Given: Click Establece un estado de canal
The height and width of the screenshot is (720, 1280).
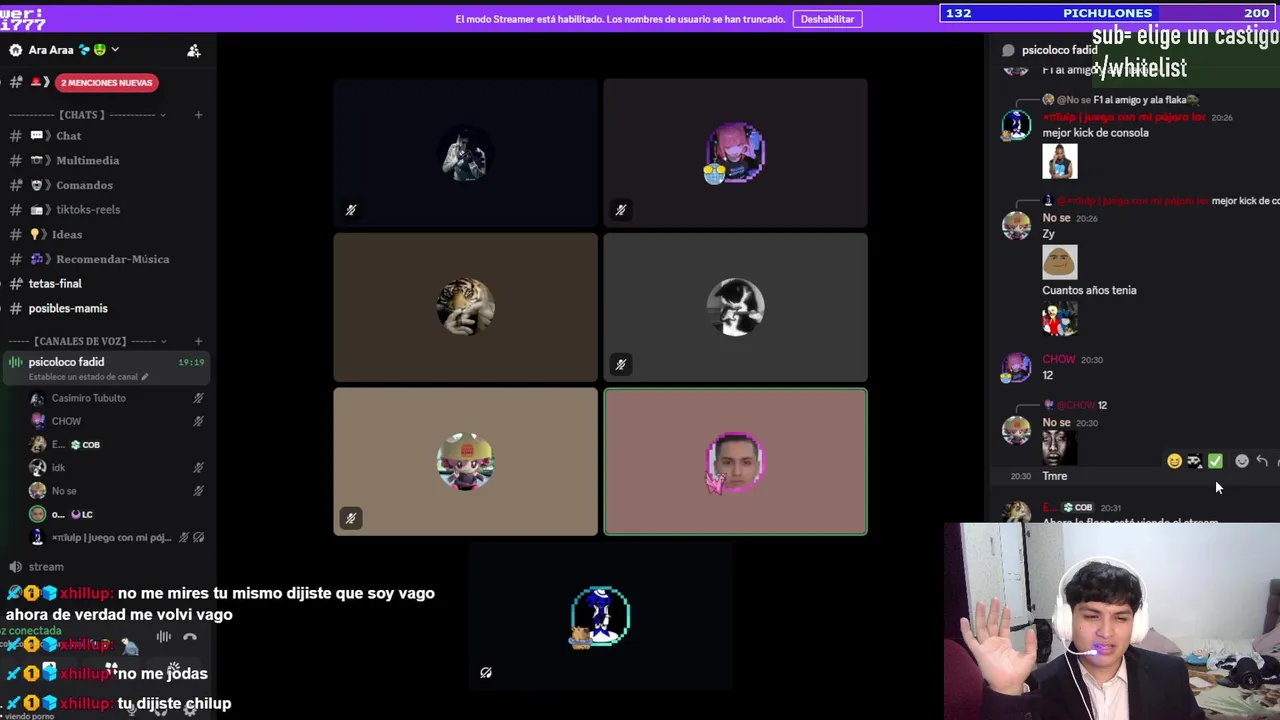Looking at the screenshot, I should pos(88,377).
